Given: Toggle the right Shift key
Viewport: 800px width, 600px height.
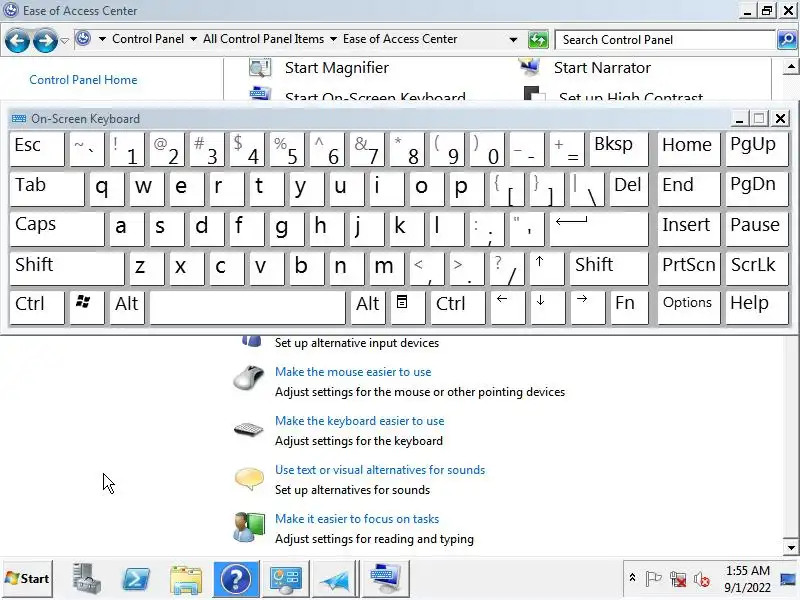Looking at the screenshot, I should coord(609,267).
